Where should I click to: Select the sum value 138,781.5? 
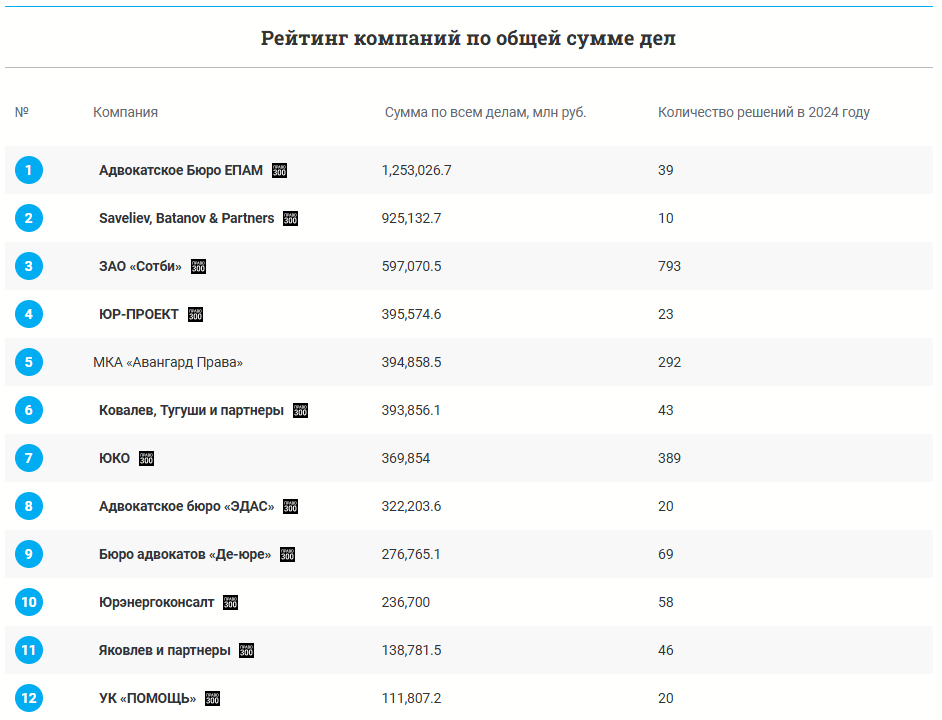tap(412, 650)
